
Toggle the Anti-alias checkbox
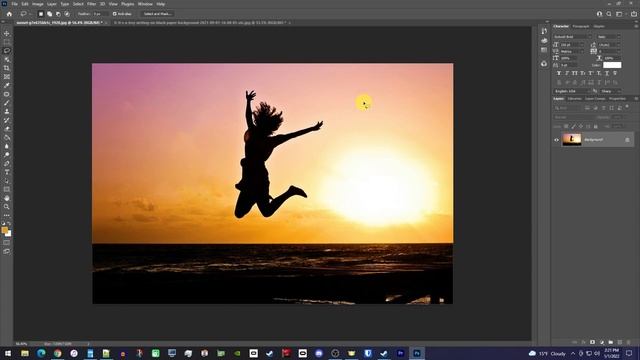(115, 14)
